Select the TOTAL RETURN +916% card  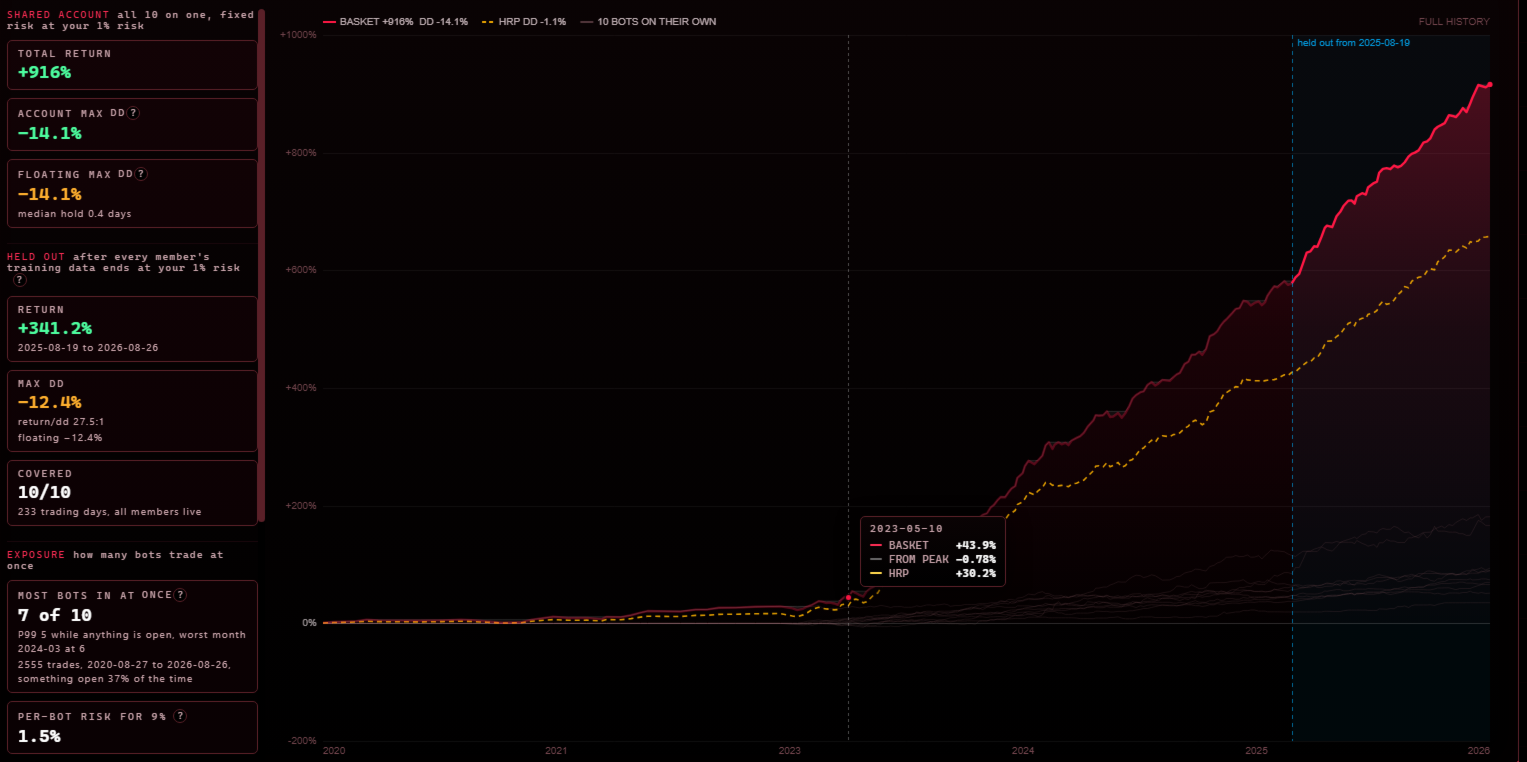(132, 65)
